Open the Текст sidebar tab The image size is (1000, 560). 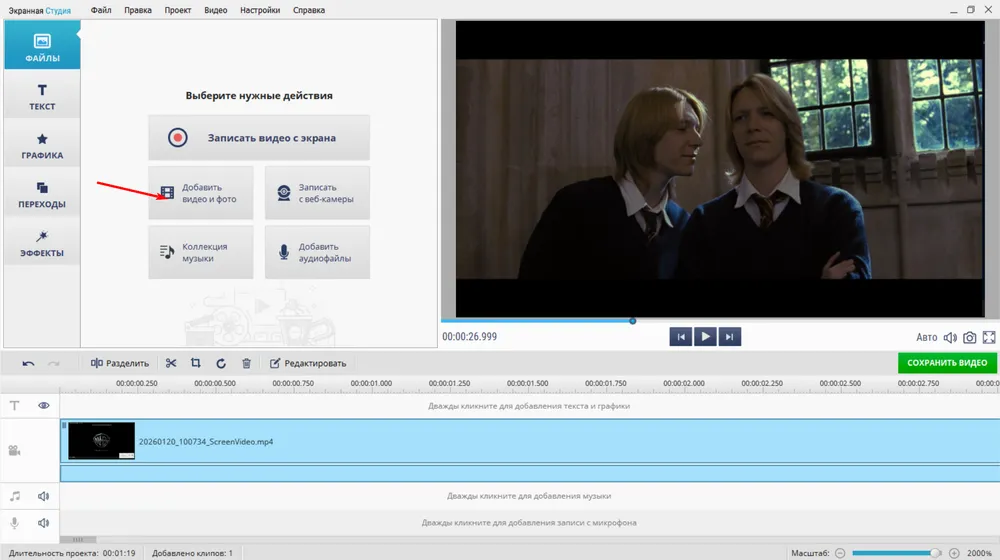tap(42, 94)
